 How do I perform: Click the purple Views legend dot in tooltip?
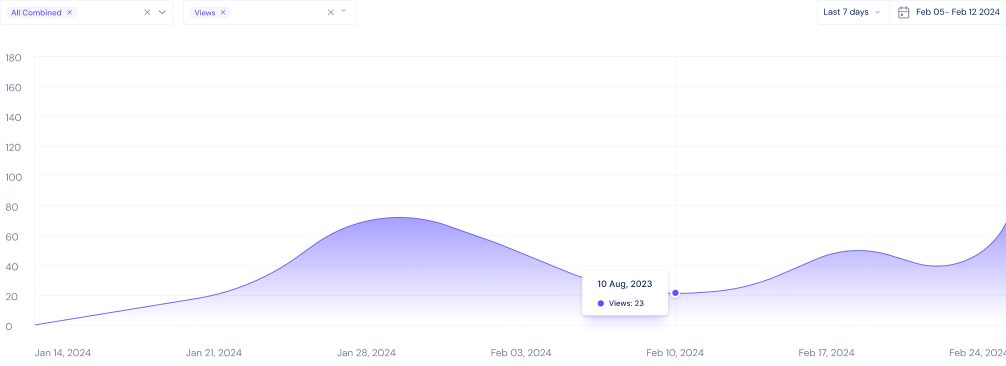[601, 303]
